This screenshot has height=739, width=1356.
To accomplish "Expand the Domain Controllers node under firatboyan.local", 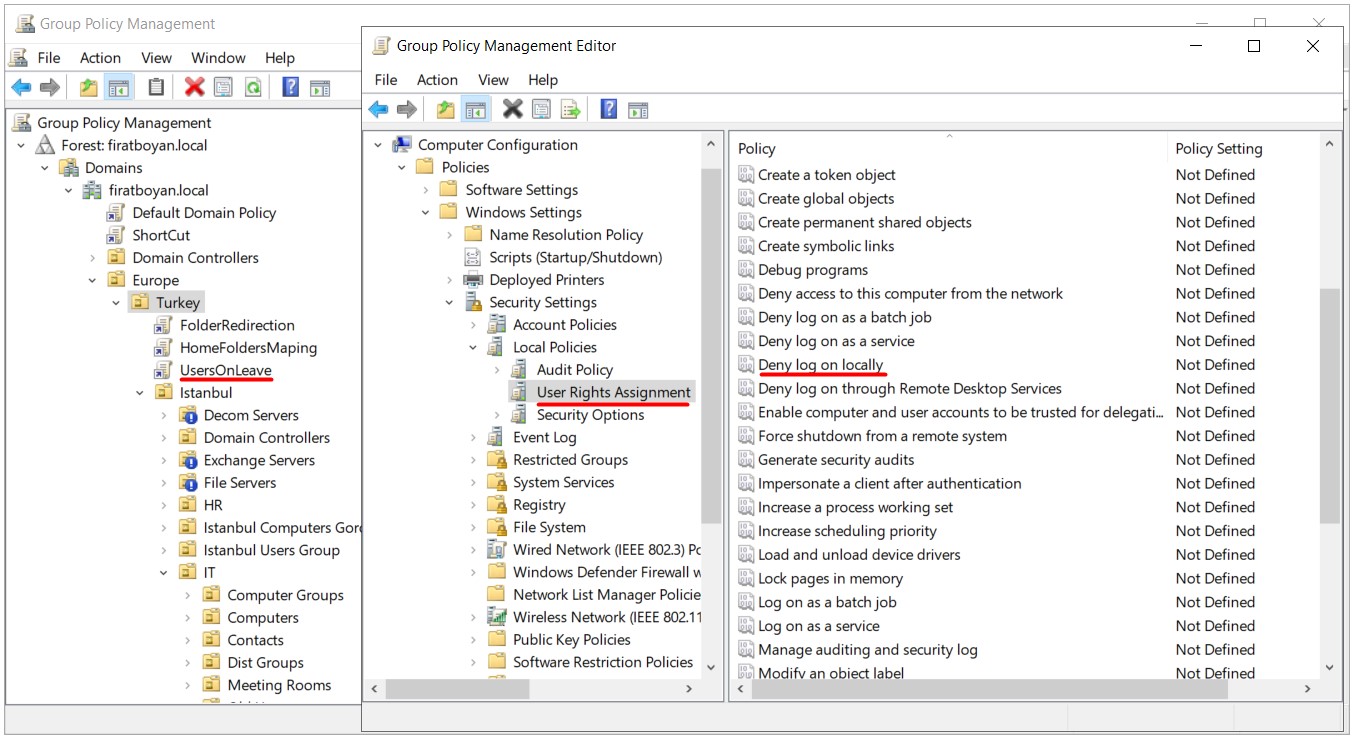I will [92, 258].
